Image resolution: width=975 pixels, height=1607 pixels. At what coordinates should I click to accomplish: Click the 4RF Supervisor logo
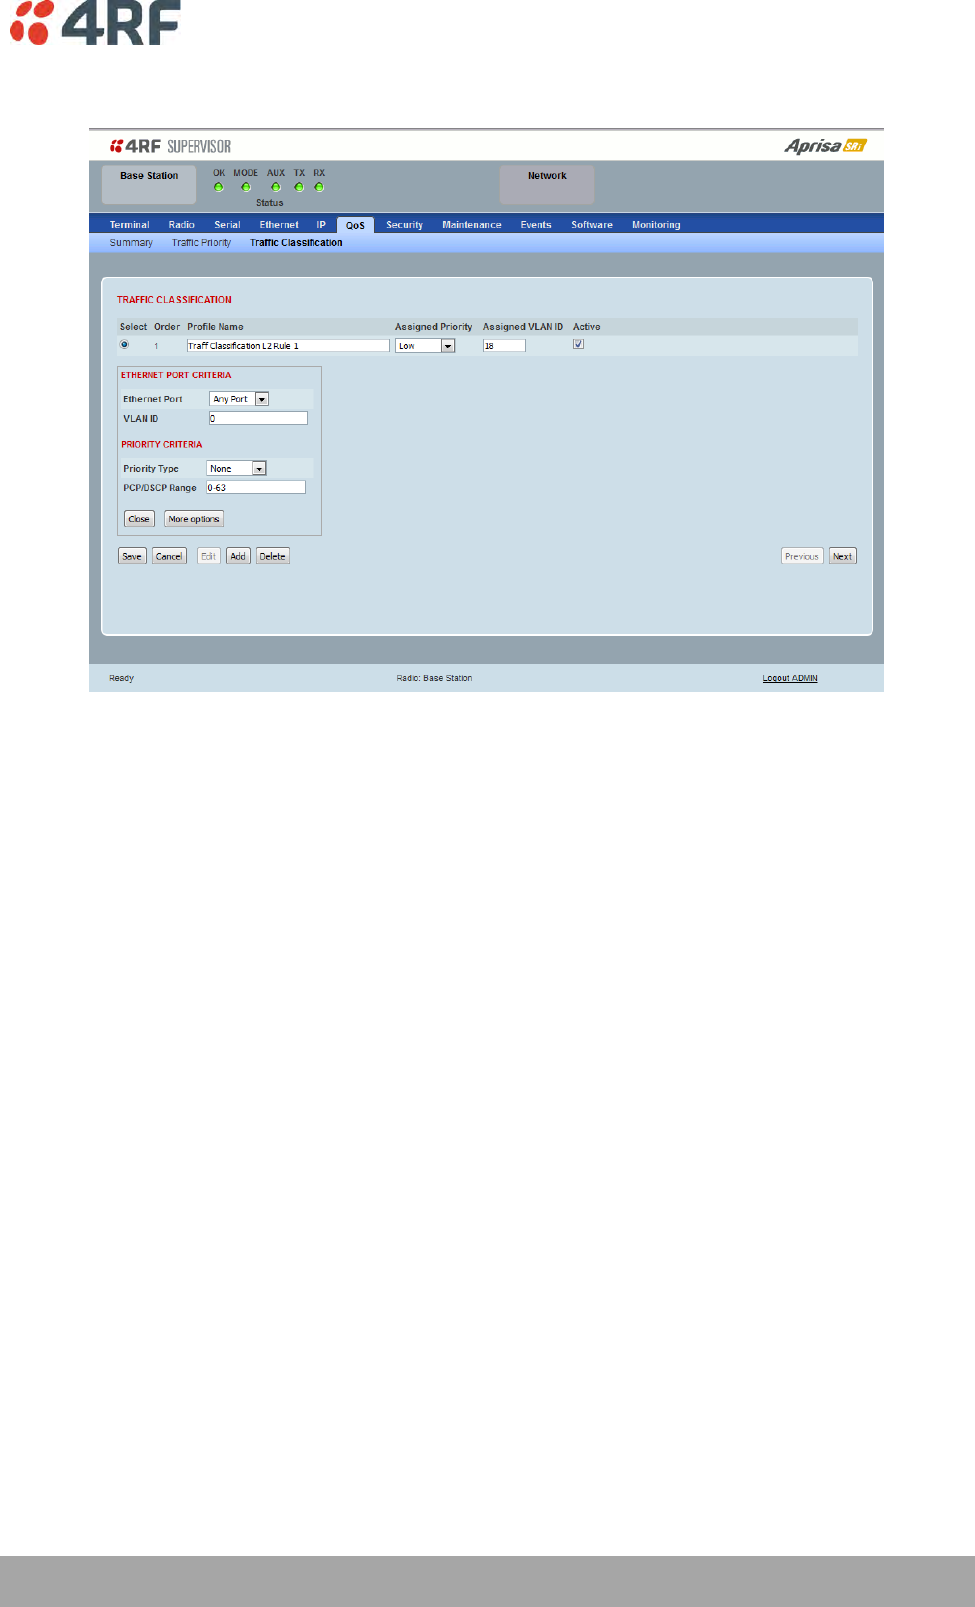pyautogui.click(x=170, y=146)
